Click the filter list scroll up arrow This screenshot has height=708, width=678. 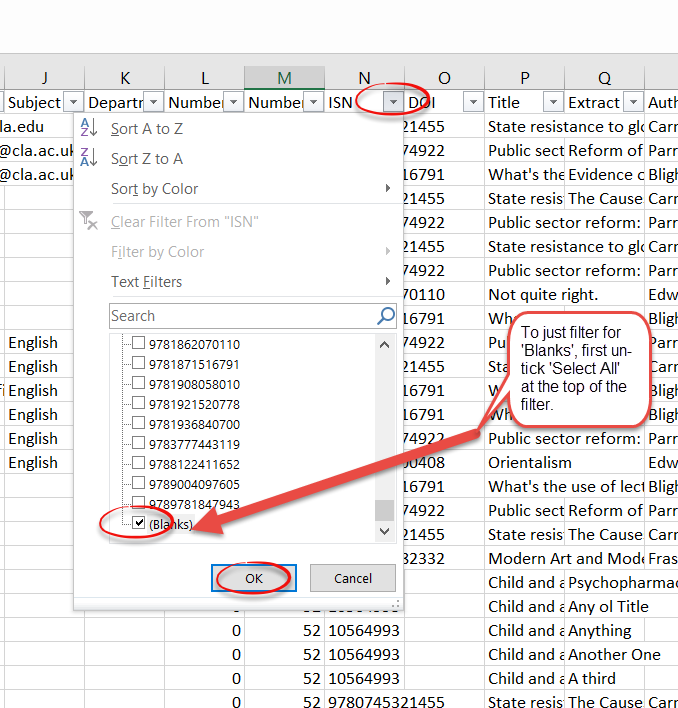pyautogui.click(x=384, y=344)
